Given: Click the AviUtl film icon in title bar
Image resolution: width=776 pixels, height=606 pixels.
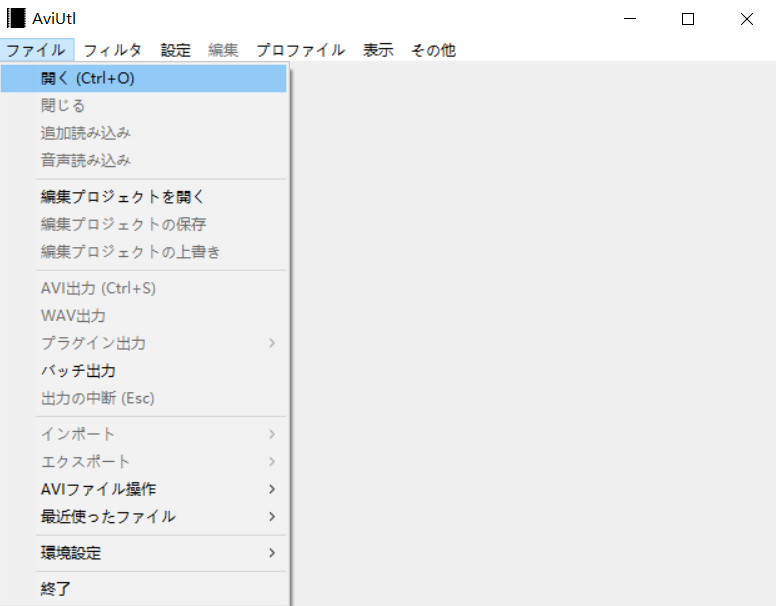Looking at the screenshot, I should 16,18.
